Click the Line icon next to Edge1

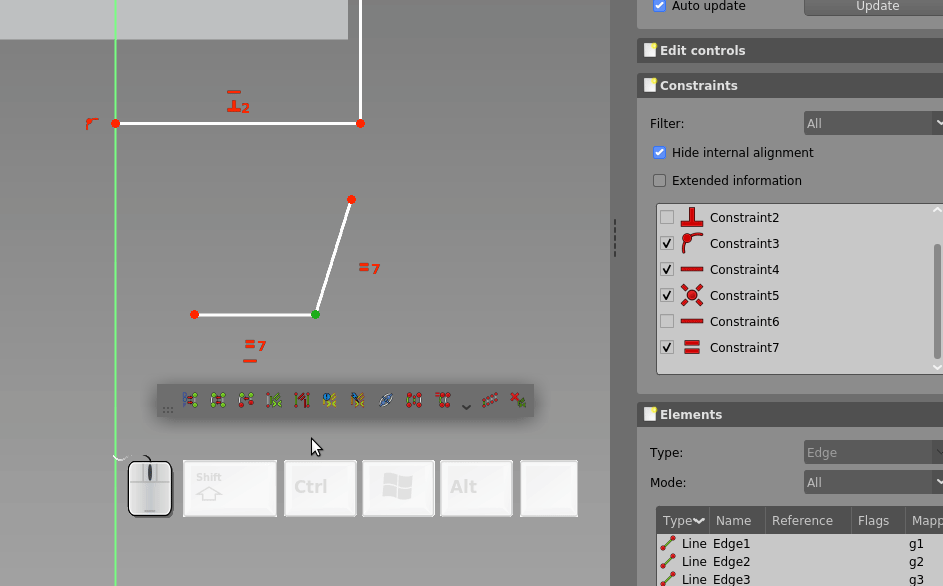[x=670, y=544]
